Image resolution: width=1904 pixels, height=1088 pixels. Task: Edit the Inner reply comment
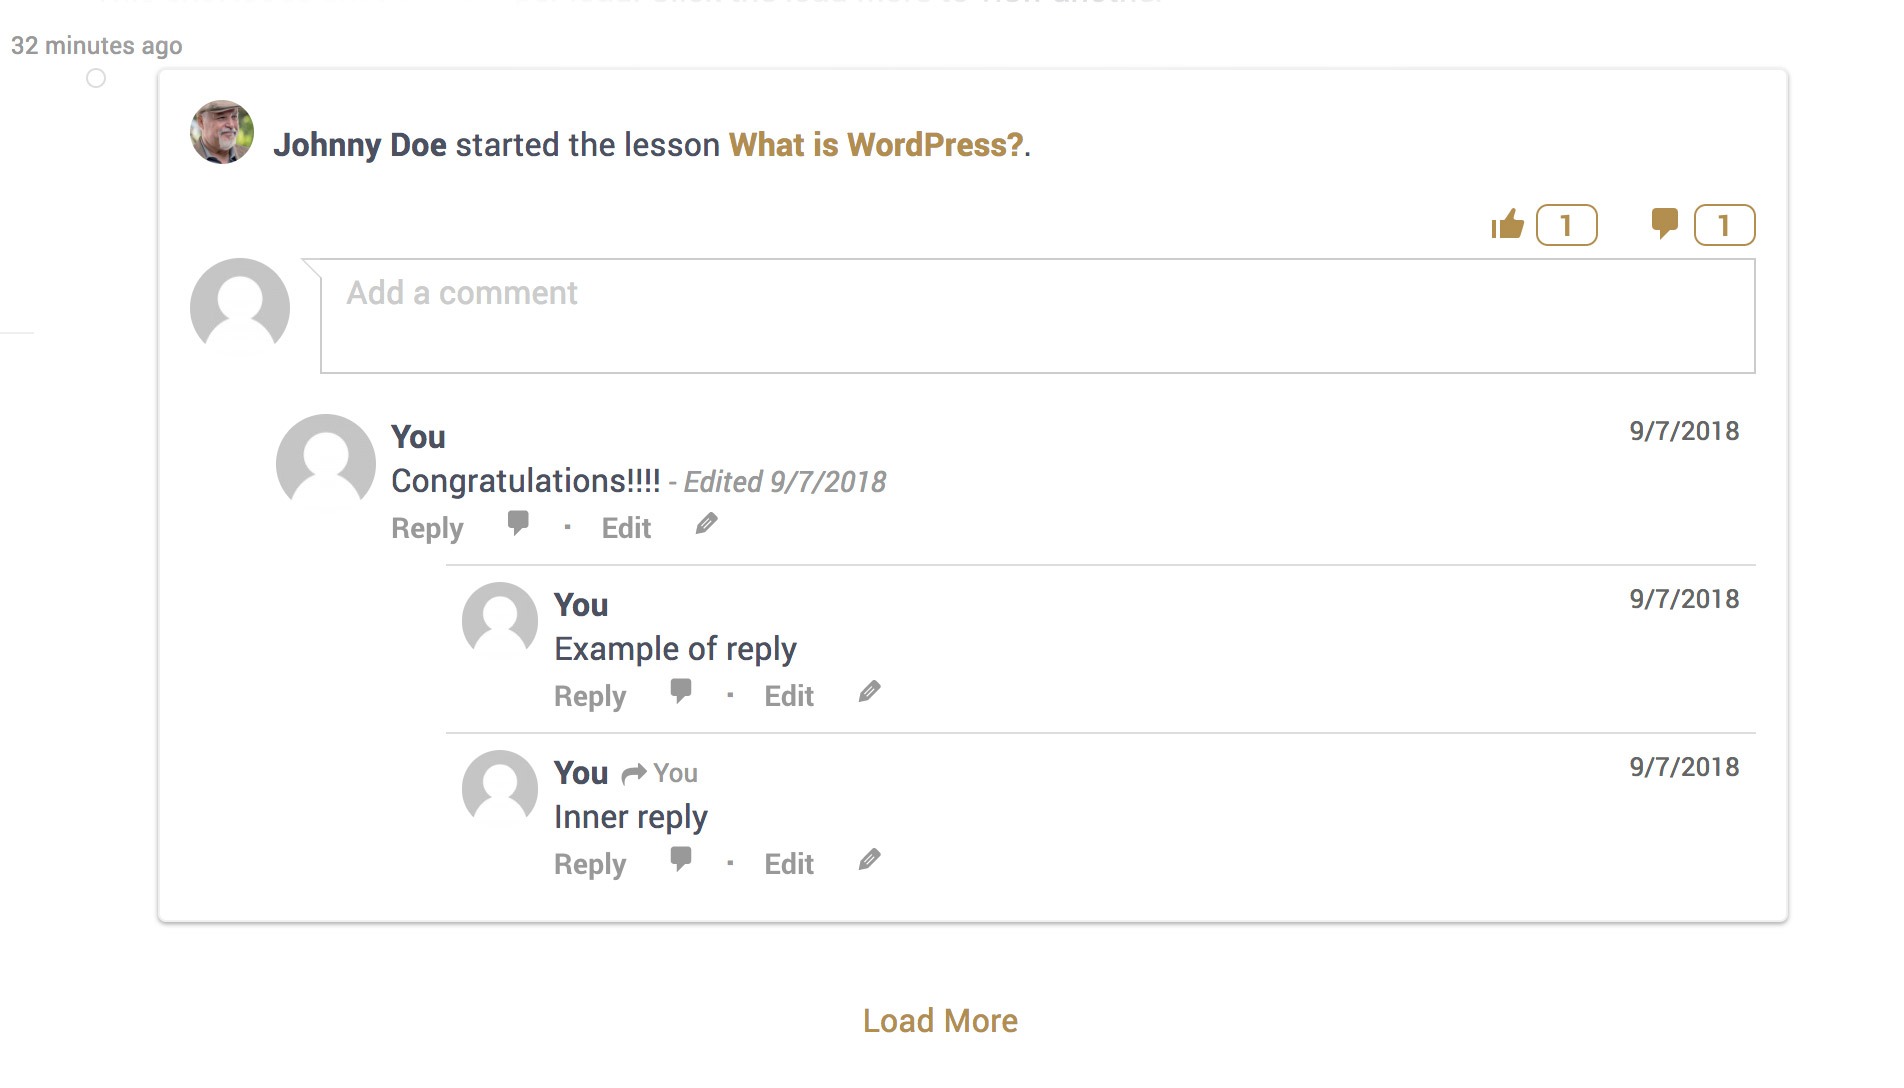(x=789, y=864)
